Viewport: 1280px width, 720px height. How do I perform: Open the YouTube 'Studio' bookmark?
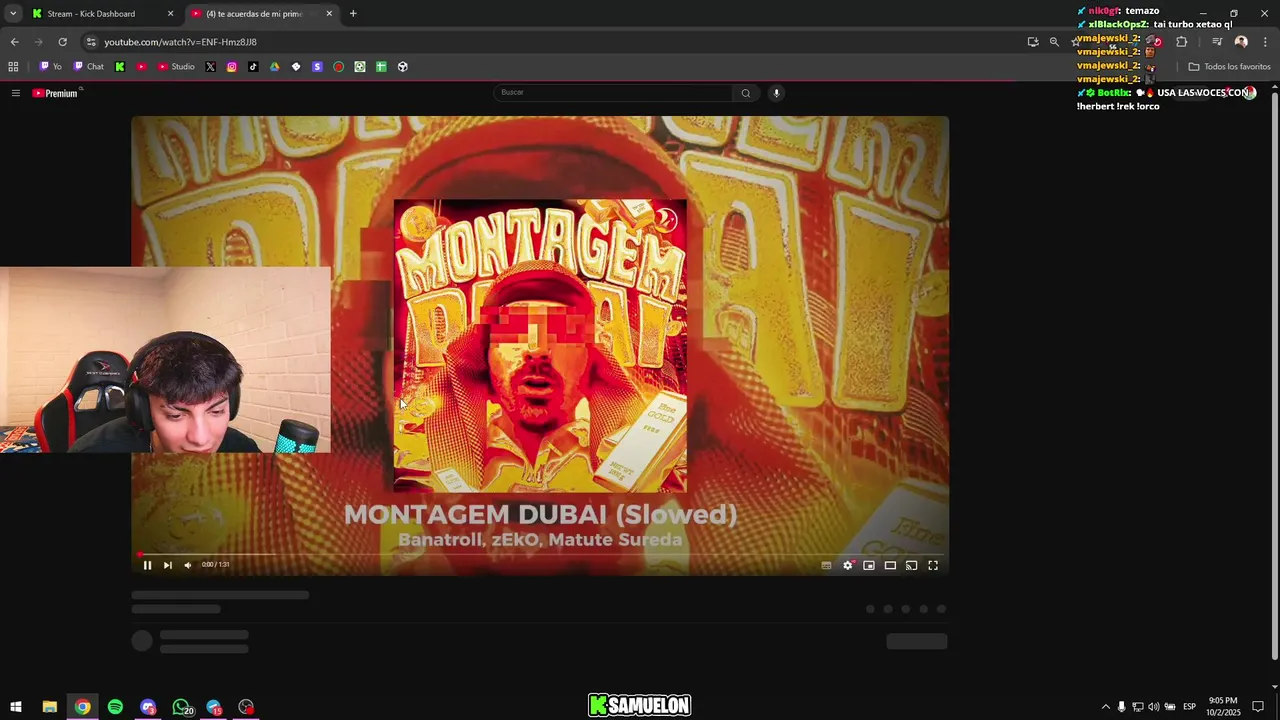176,67
